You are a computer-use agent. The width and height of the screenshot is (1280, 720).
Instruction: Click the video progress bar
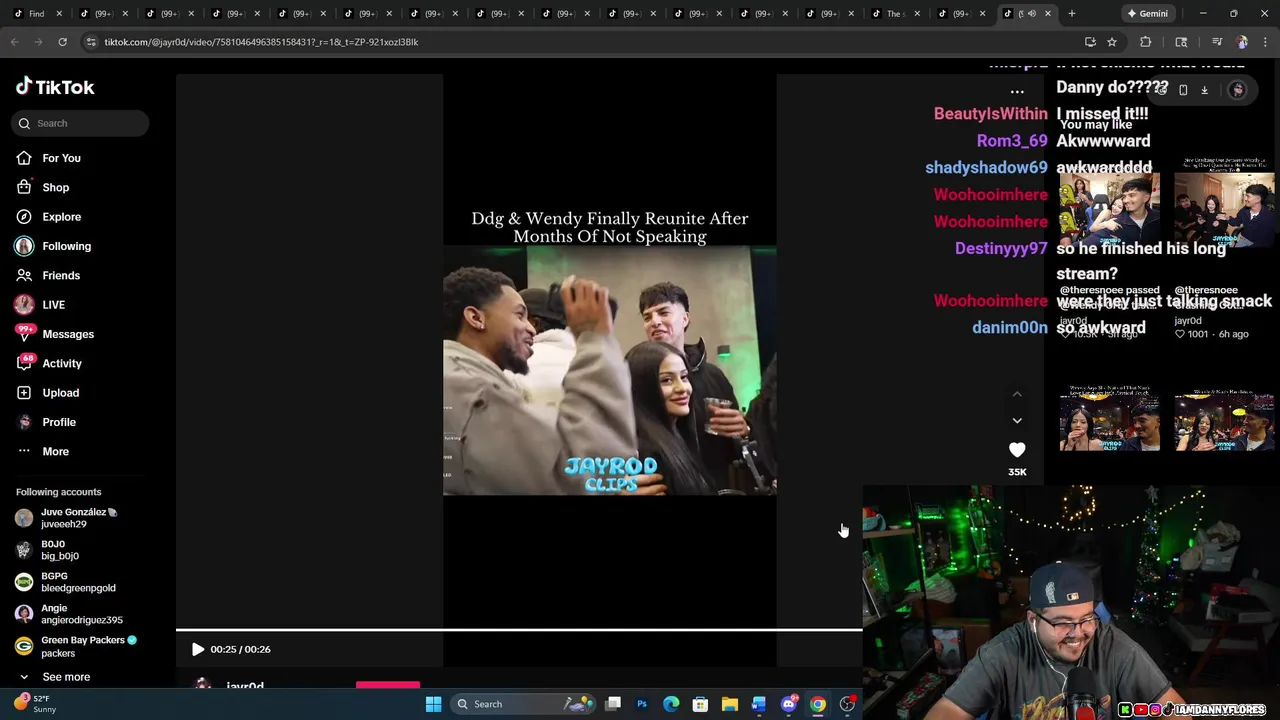(x=519, y=630)
